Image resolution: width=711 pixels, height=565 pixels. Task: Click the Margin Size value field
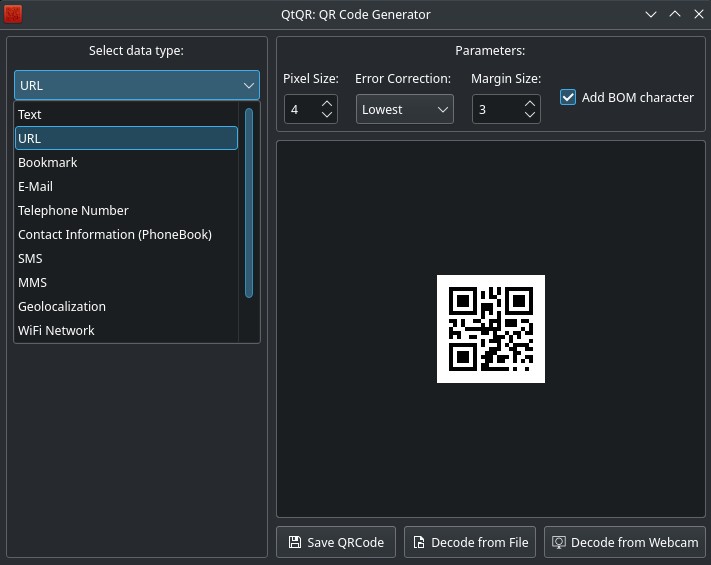[x=498, y=109]
